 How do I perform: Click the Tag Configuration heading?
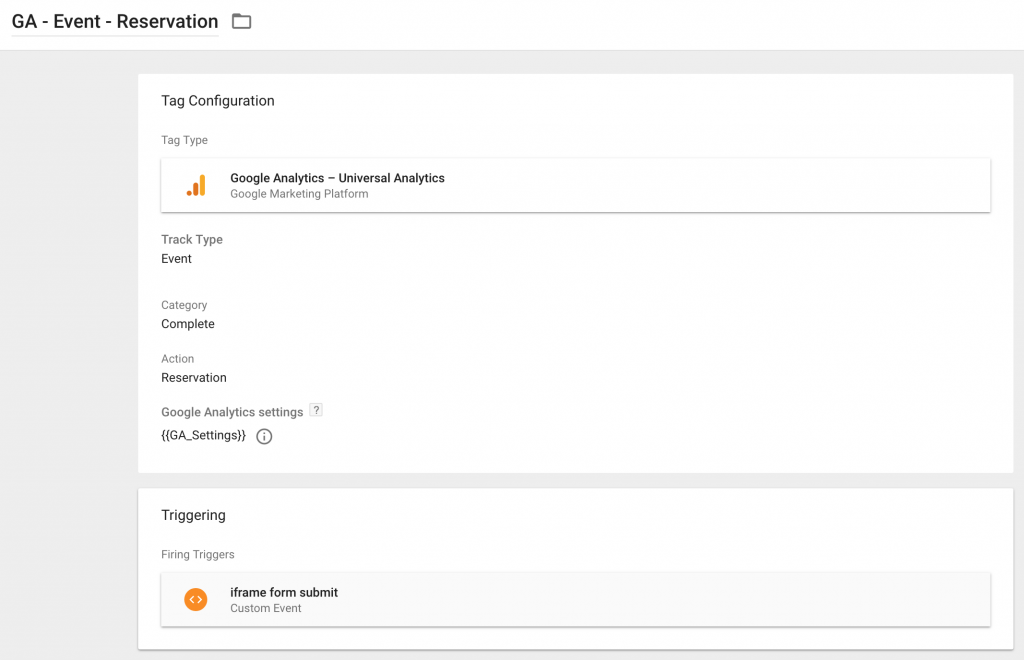tap(217, 101)
